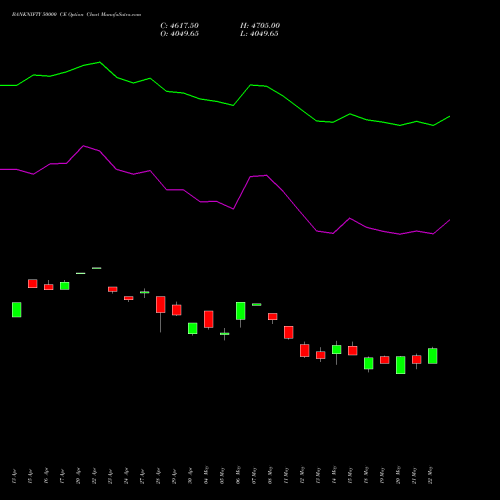500x500 pixels.
Task: Click the 30 Apr date label
Action: 190,476
